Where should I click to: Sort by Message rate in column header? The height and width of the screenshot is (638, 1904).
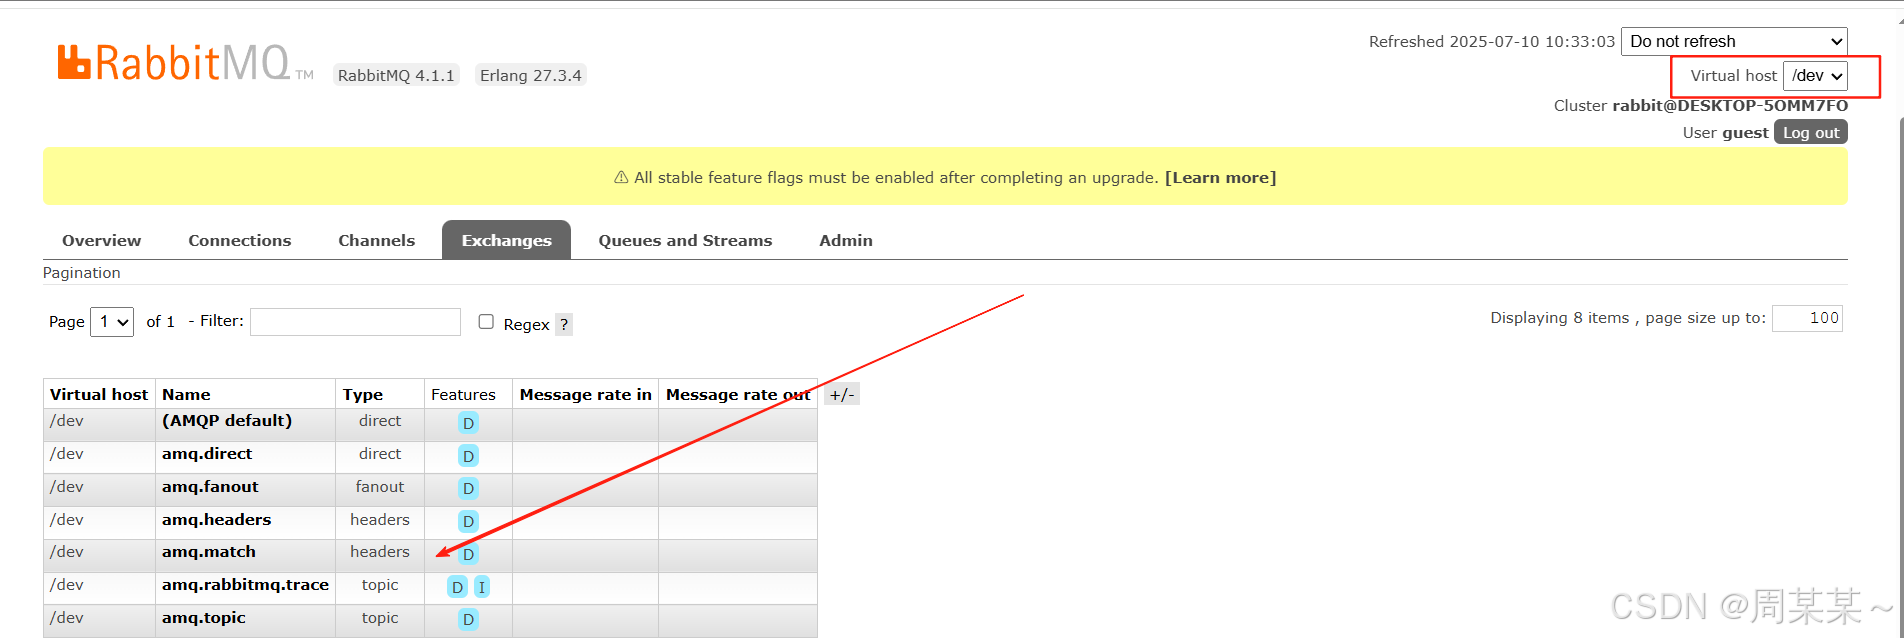[x=585, y=394]
